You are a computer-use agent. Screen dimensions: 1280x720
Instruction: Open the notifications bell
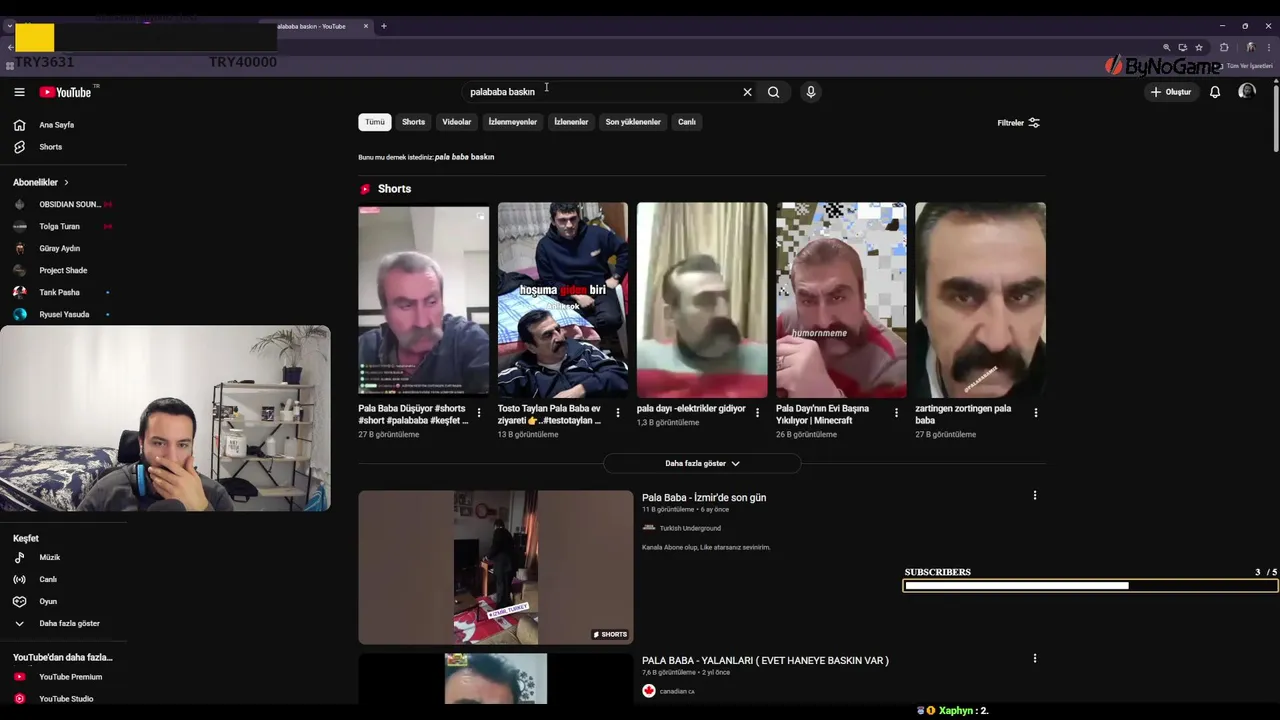pyautogui.click(x=1215, y=92)
